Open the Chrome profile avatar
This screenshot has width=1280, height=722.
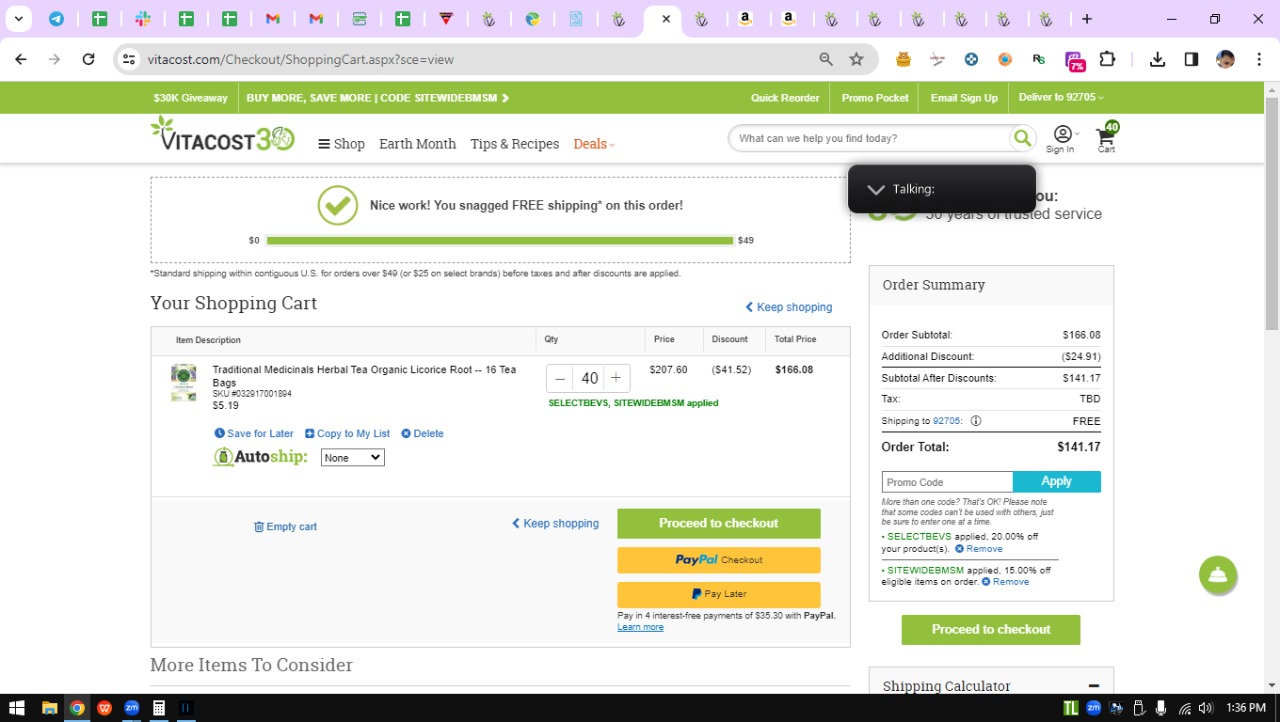(x=1225, y=59)
